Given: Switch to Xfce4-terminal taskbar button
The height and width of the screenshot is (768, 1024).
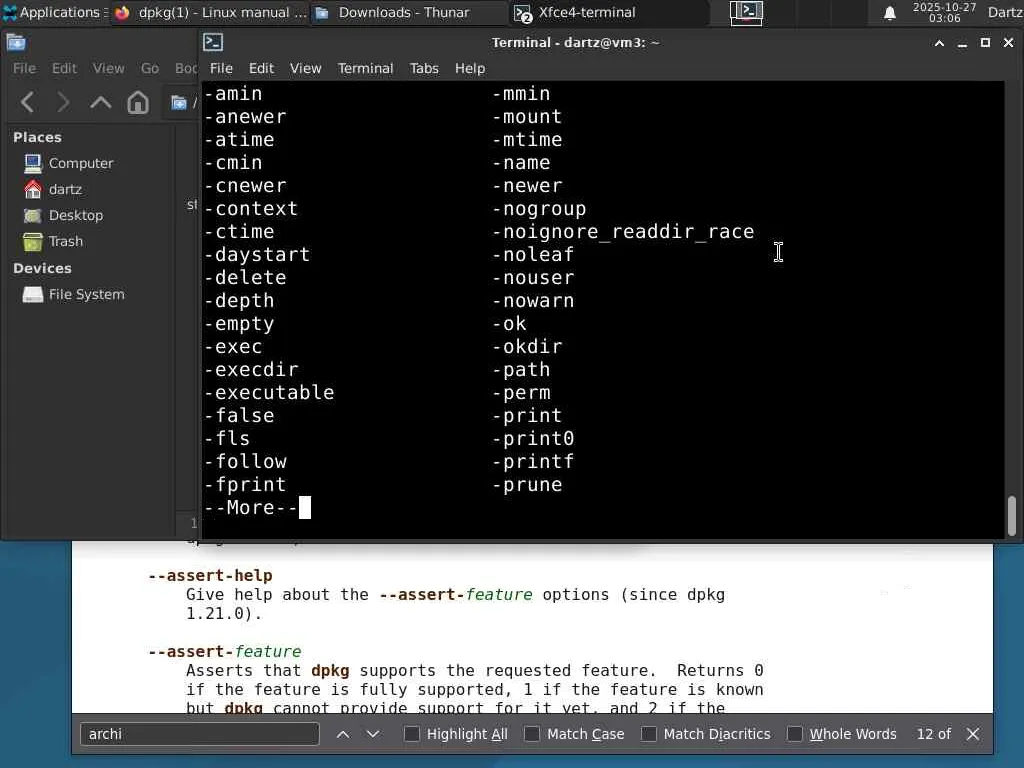Looking at the screenshot, I should point(609,12).
